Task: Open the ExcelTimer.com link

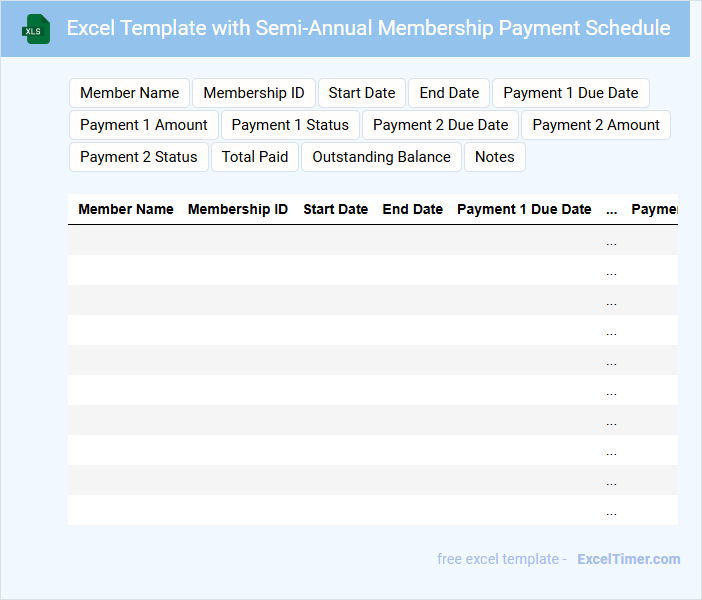Action: coord(628,559)
